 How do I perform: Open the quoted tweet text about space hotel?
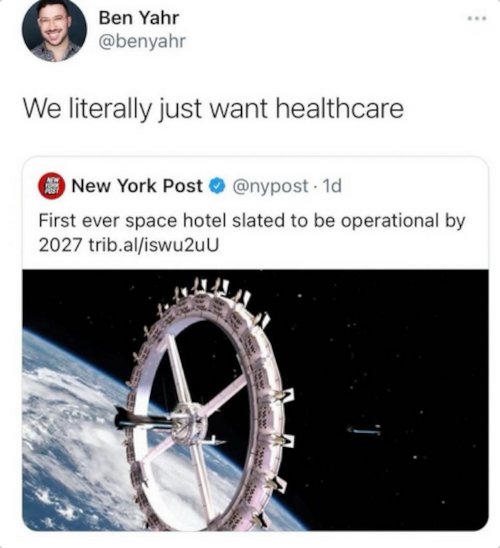click(252, 233)
